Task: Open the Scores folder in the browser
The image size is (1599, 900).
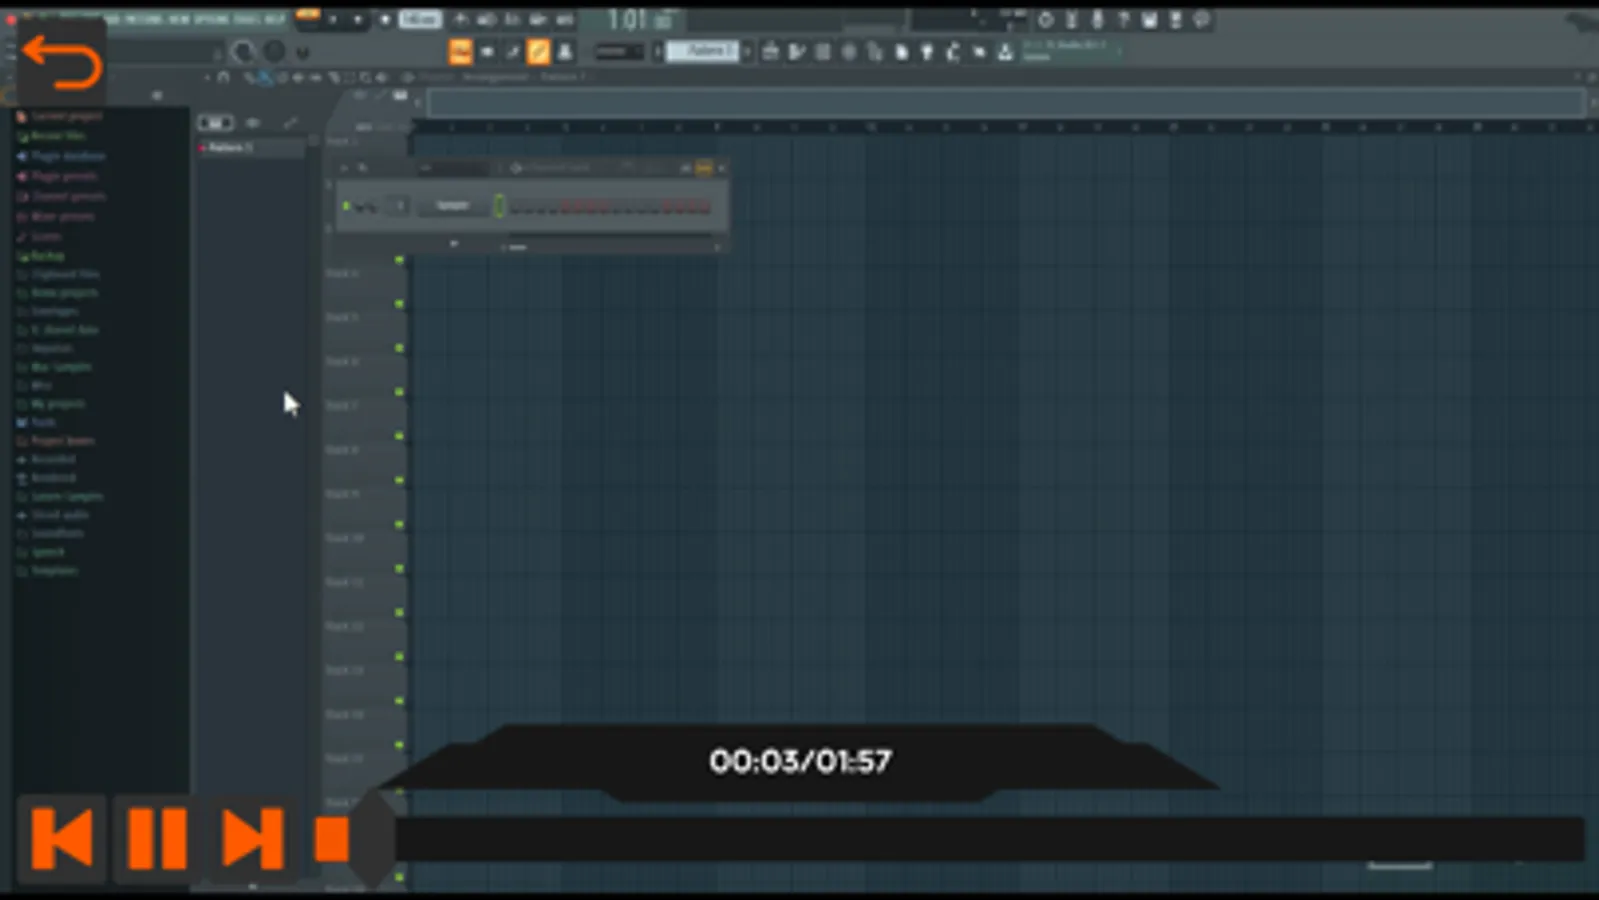Action: (x=40, y=236)
